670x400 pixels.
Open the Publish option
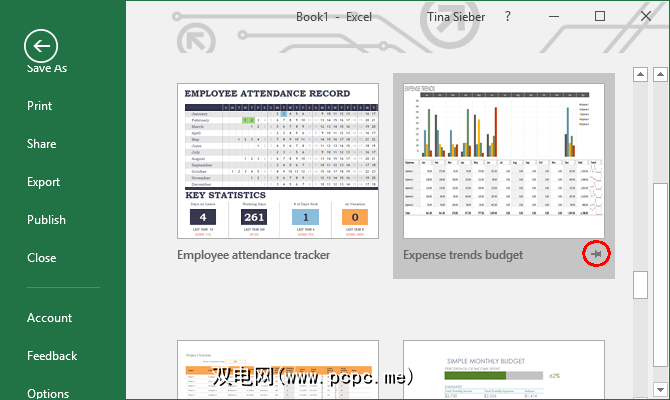tap(46, 220)
